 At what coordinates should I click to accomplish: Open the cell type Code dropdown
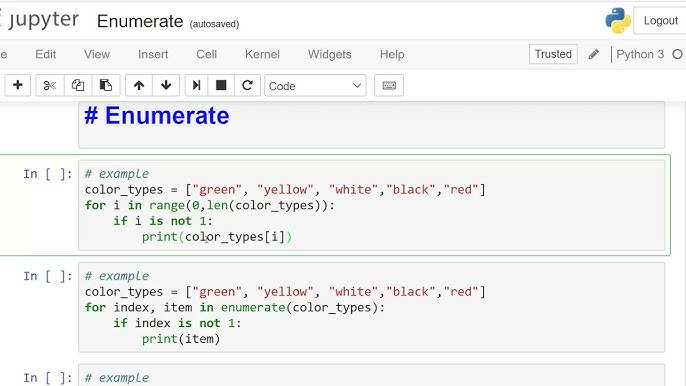(x=315, y=86)
